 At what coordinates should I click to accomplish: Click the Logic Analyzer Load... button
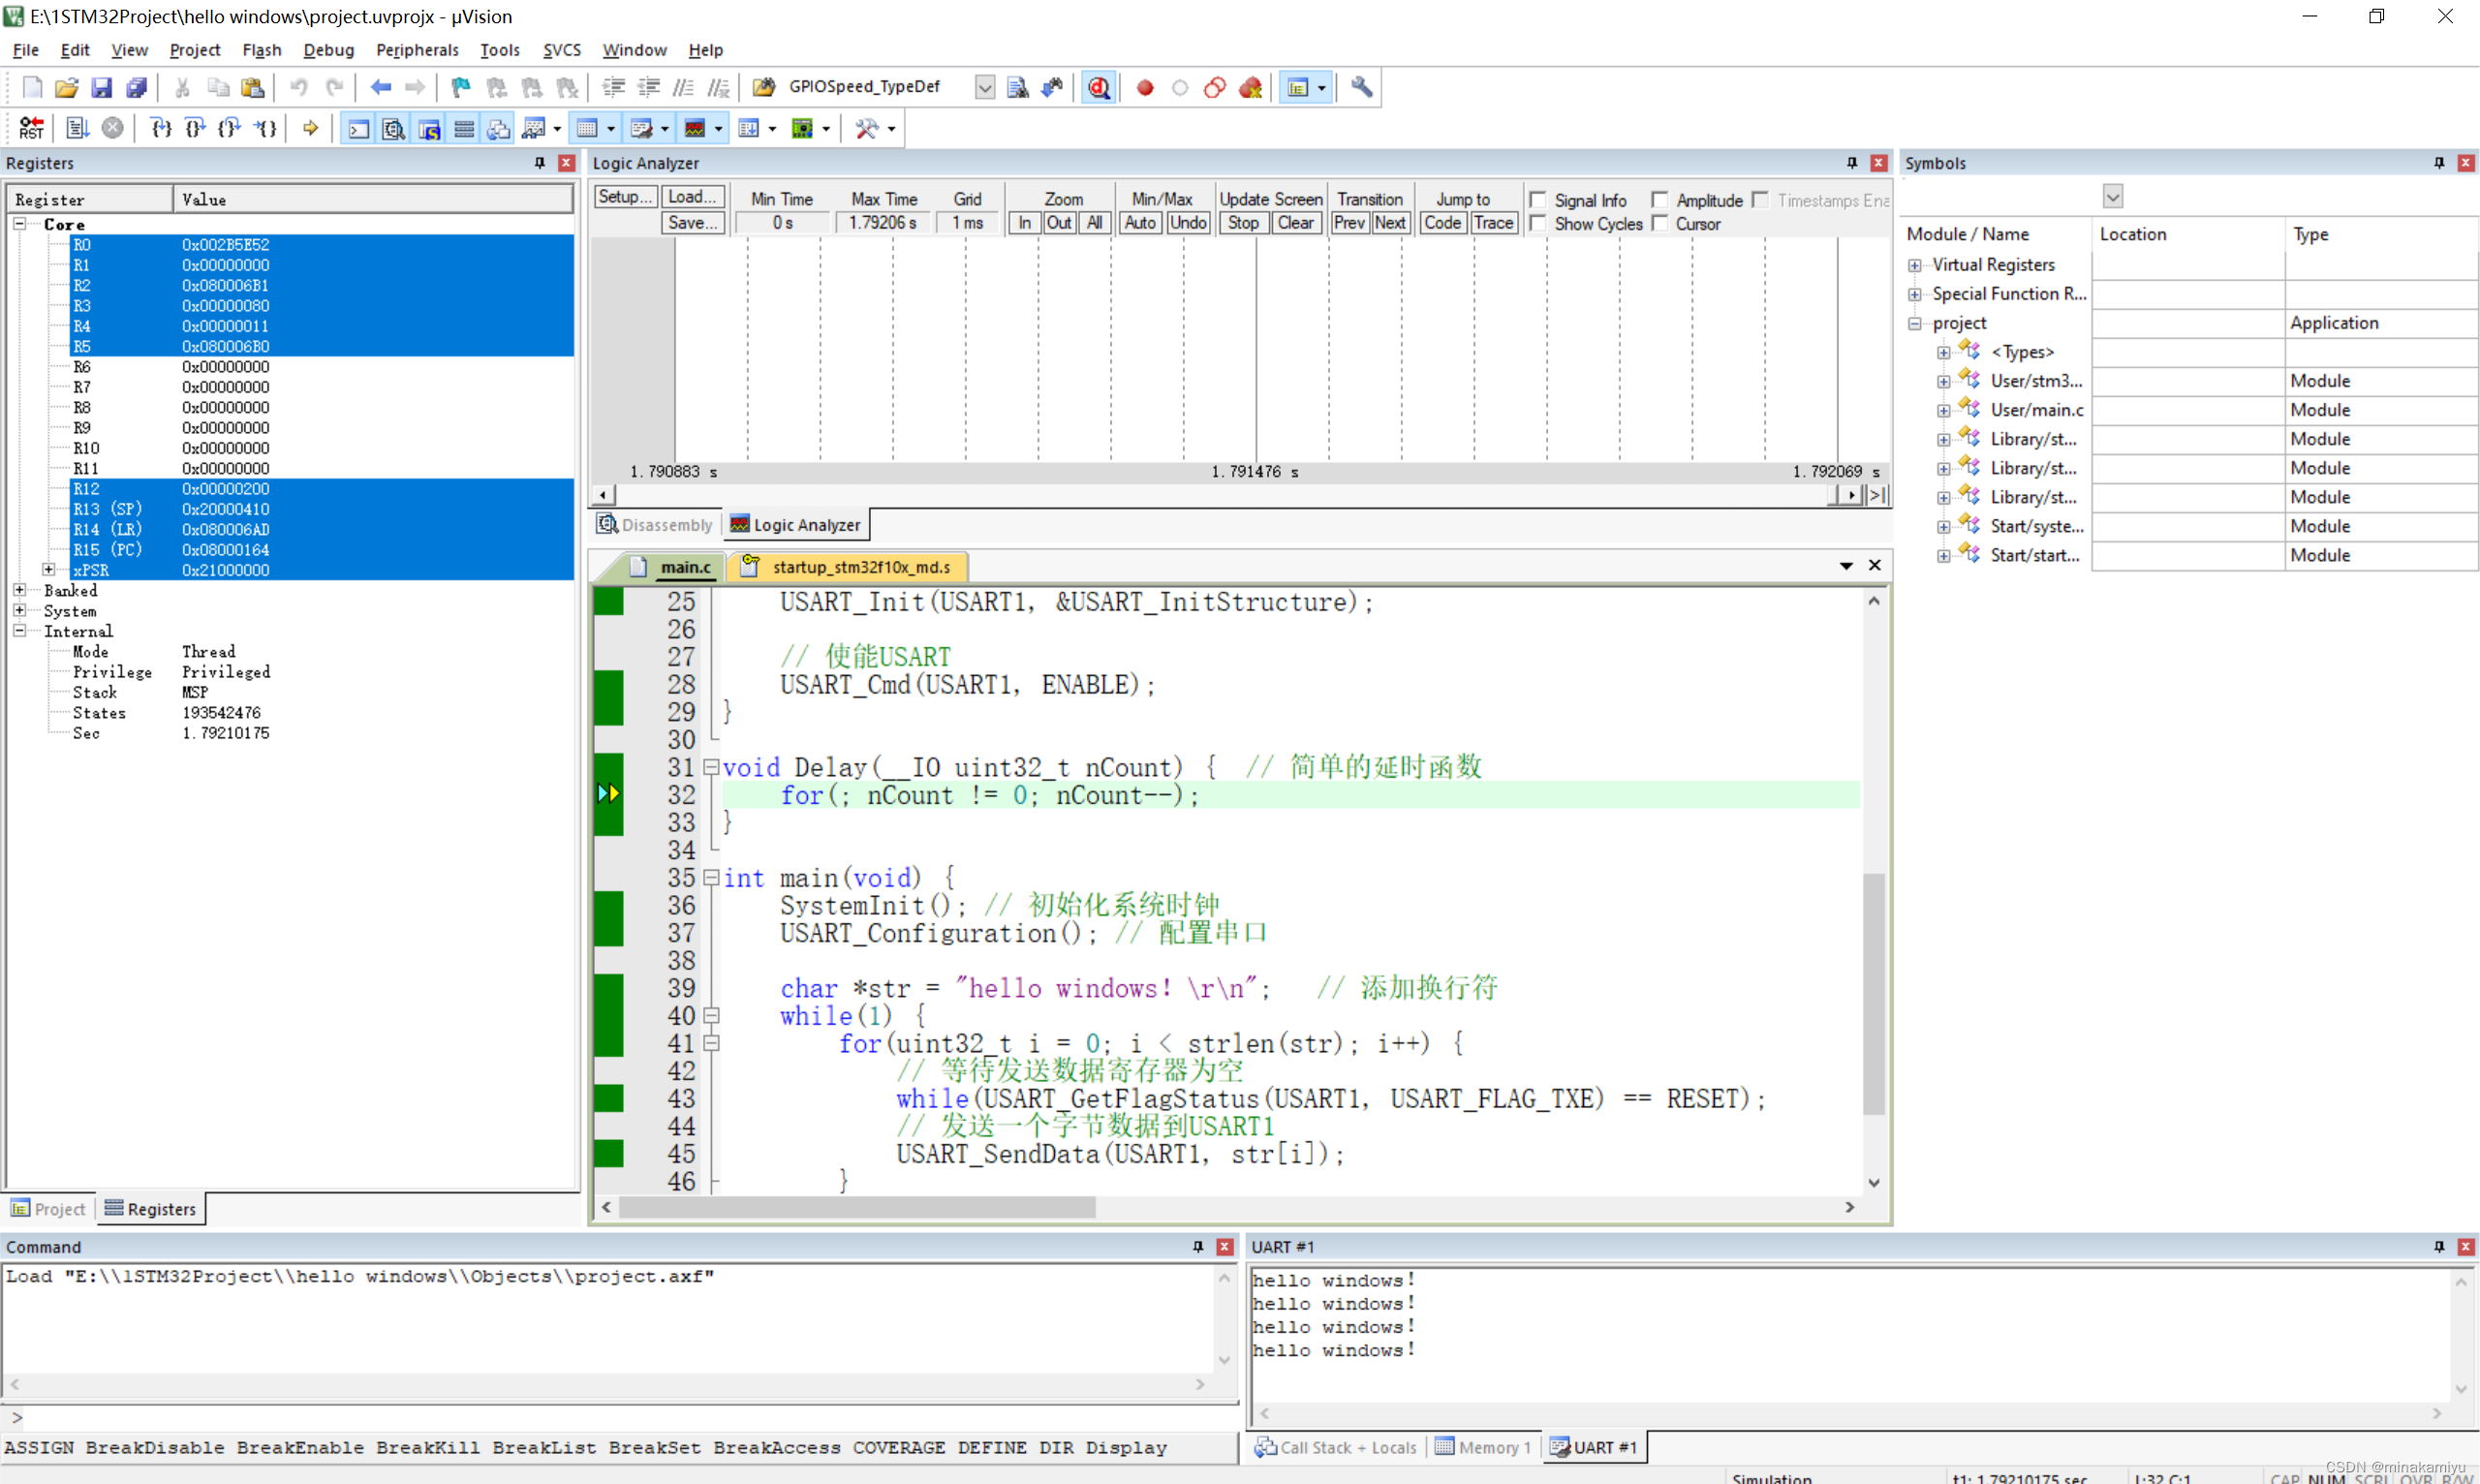pos(692,197)
